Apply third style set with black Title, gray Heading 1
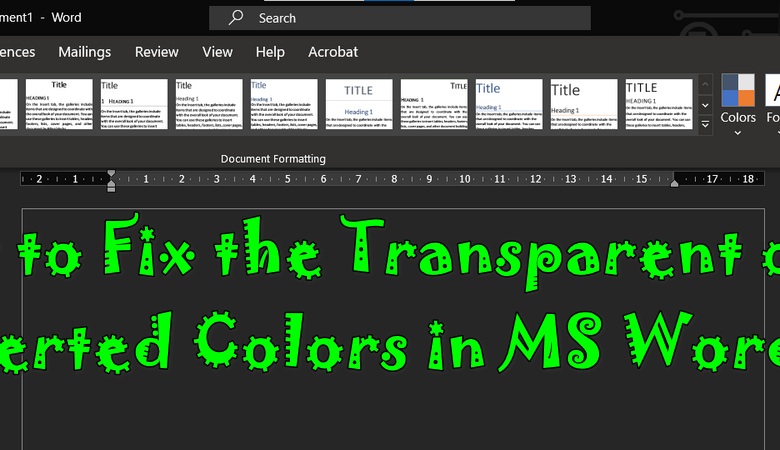The image size is (780, 450). click(x=209, y=104)
